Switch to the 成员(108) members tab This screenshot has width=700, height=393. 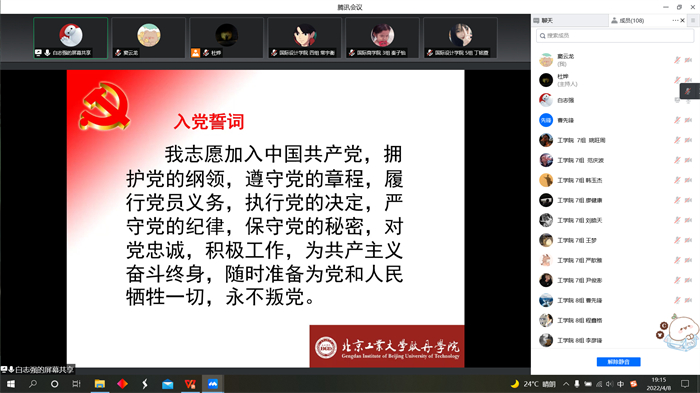coord(628,21)
